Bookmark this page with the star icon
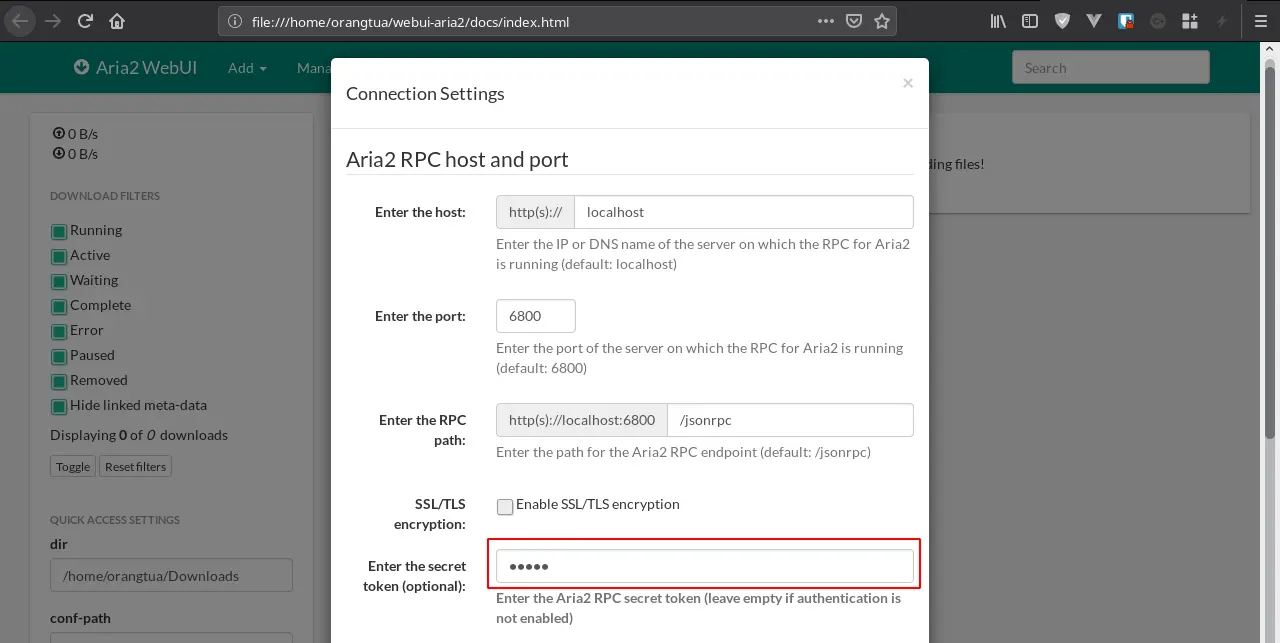 (x=881, y=21)
